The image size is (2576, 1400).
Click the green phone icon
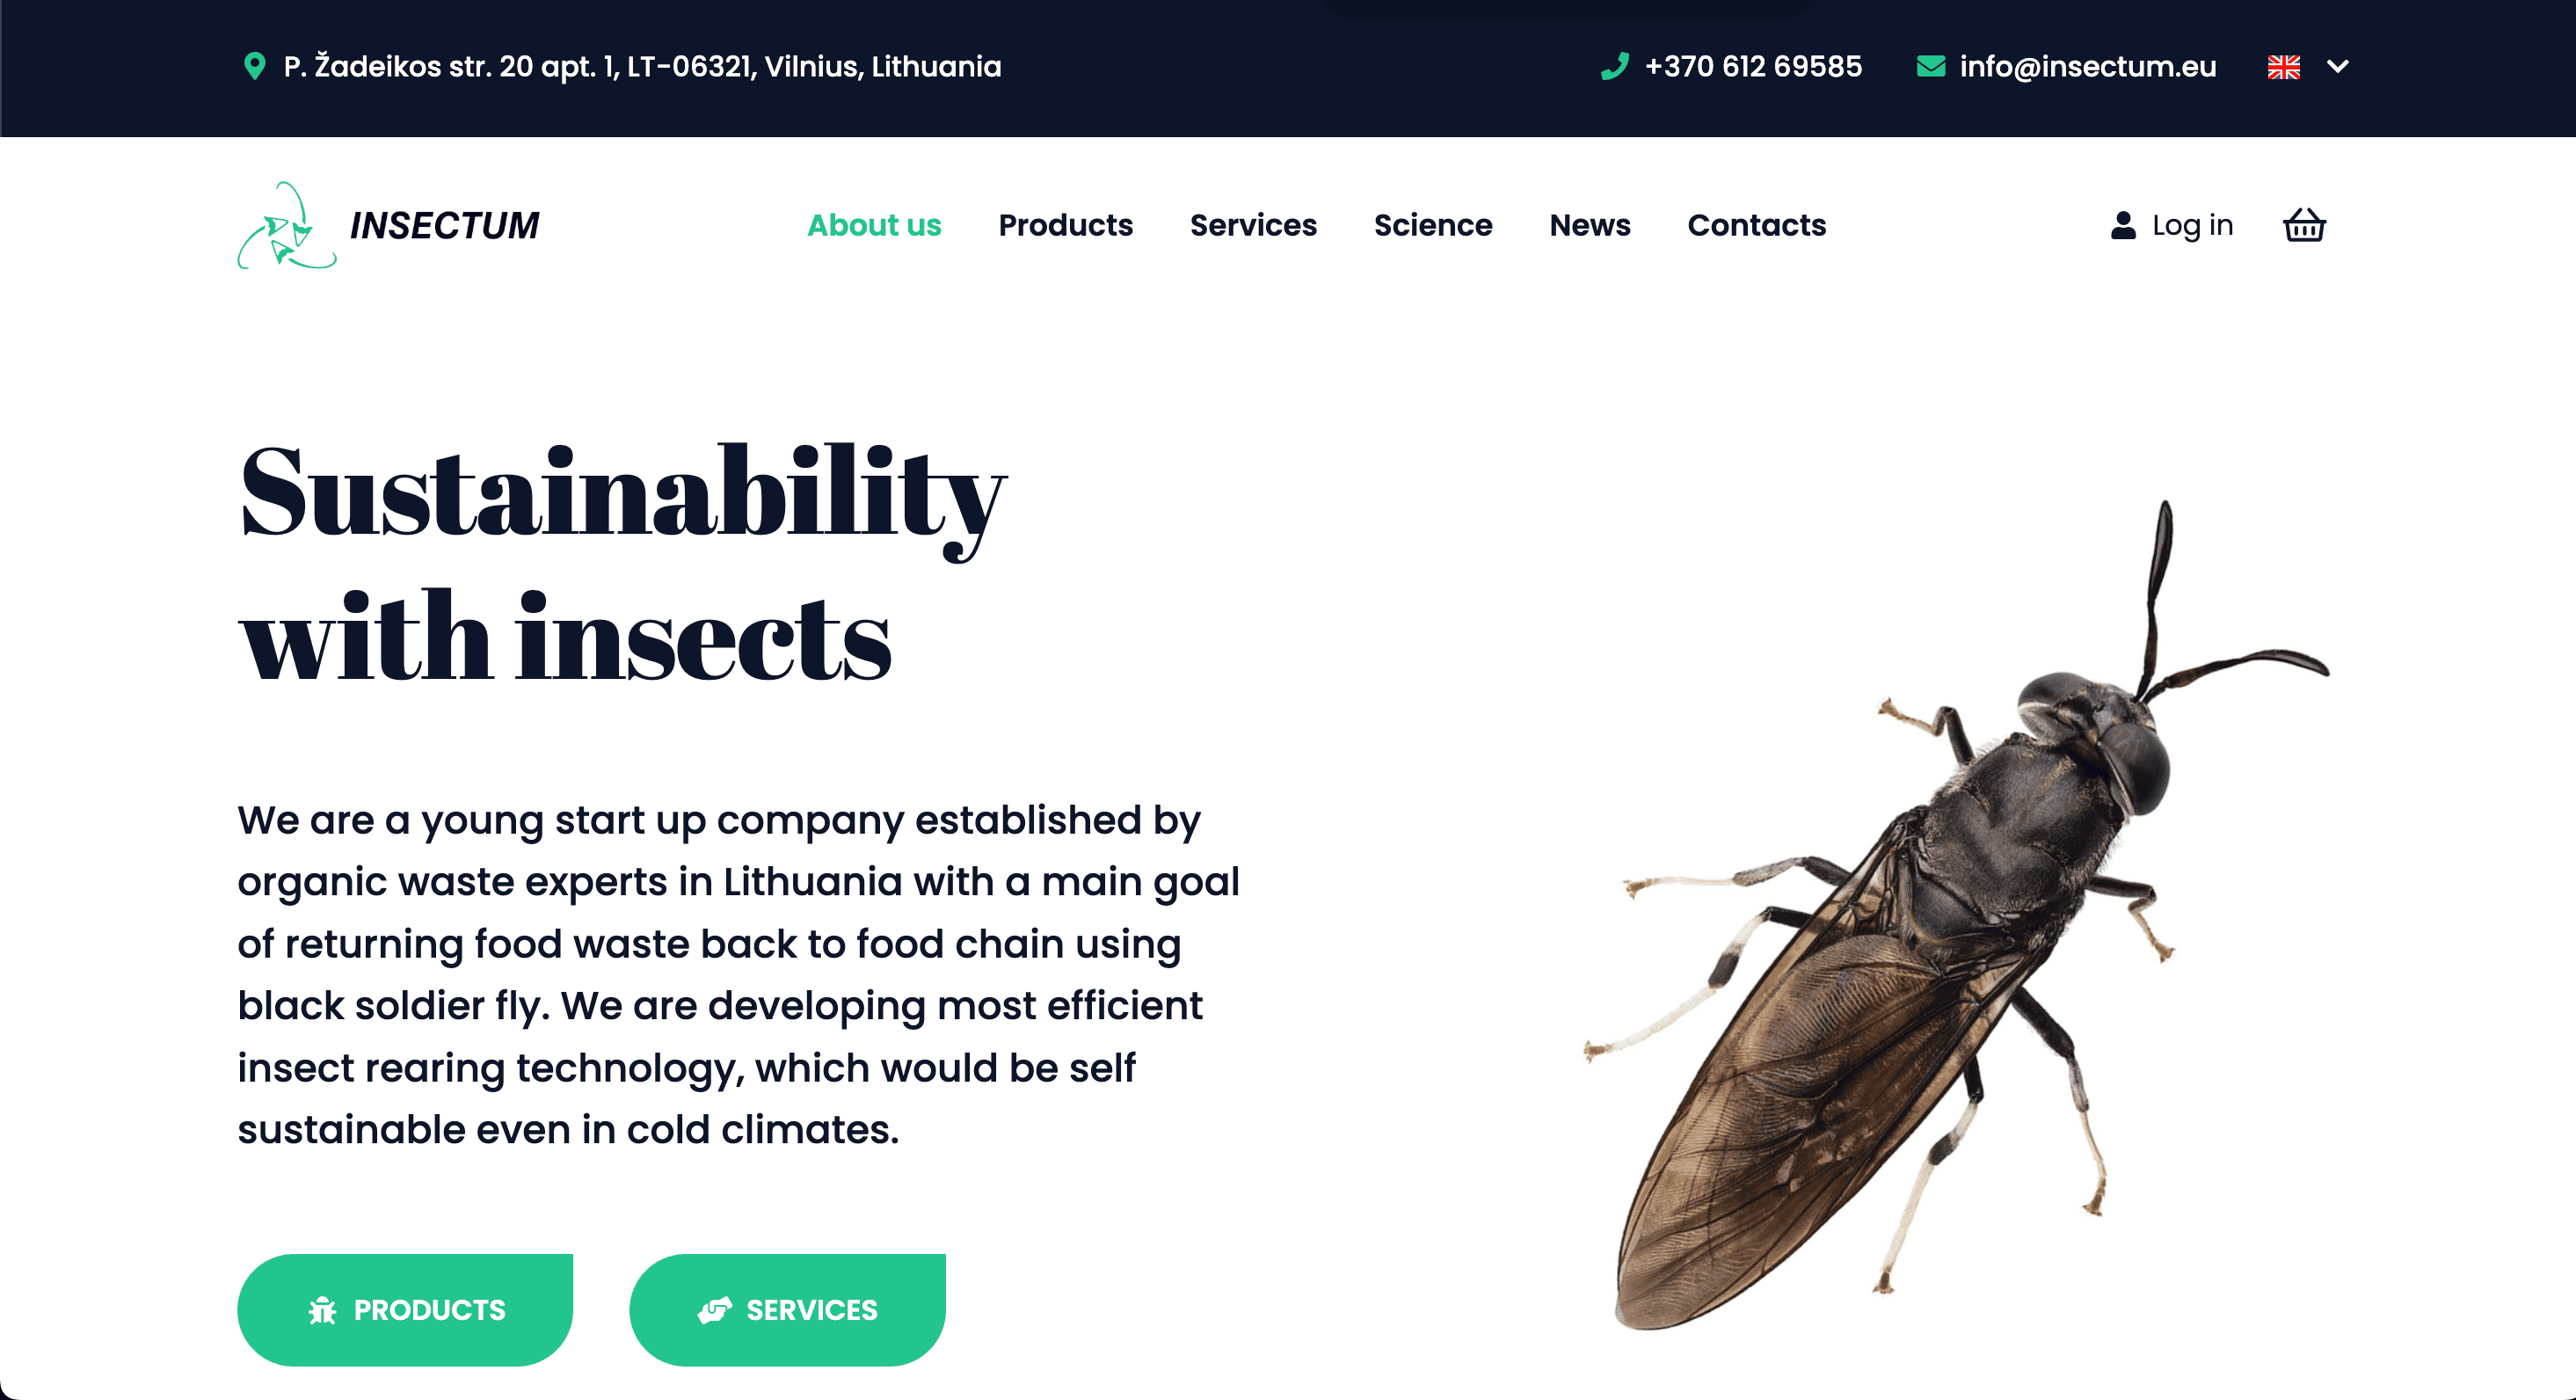pos(1615,66)
